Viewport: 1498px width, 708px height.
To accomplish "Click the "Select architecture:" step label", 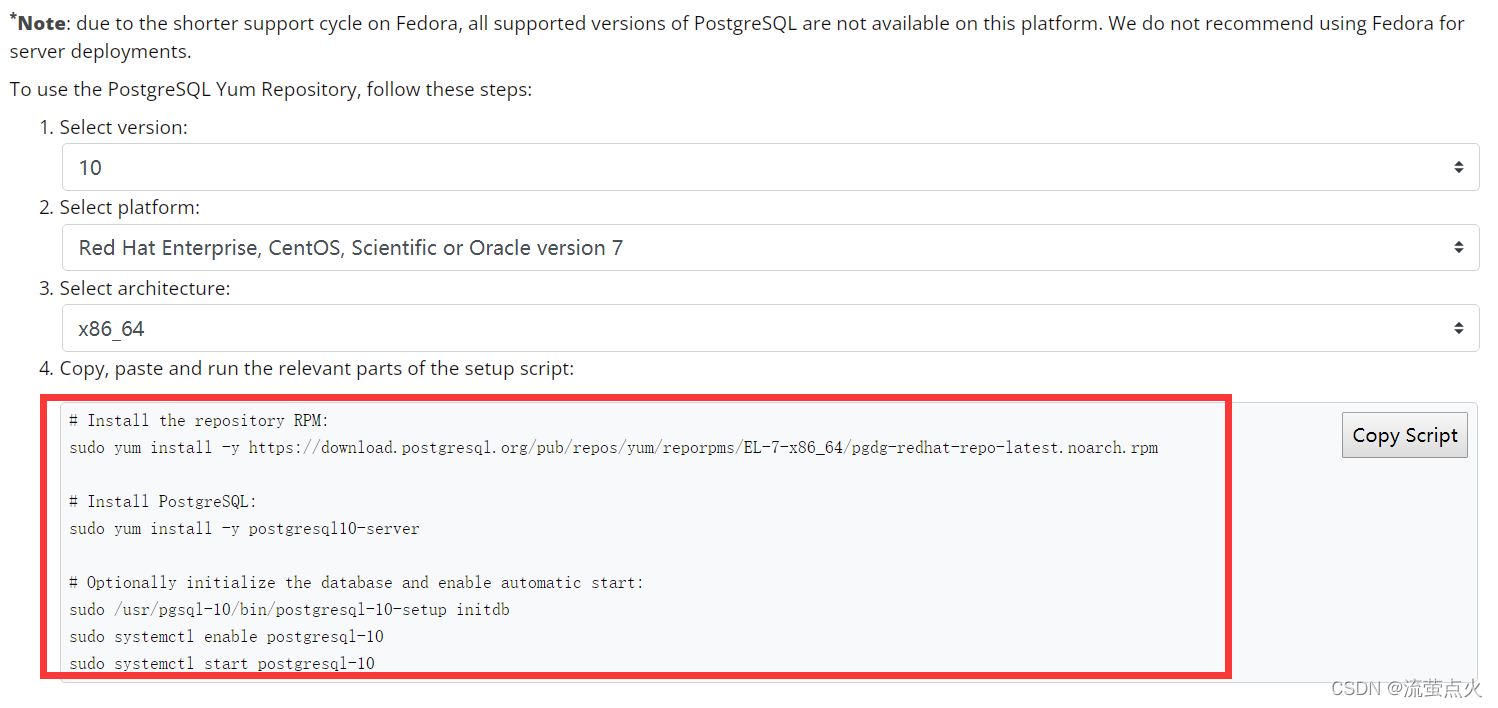I will pyautogui.click(x=144, y=288).
